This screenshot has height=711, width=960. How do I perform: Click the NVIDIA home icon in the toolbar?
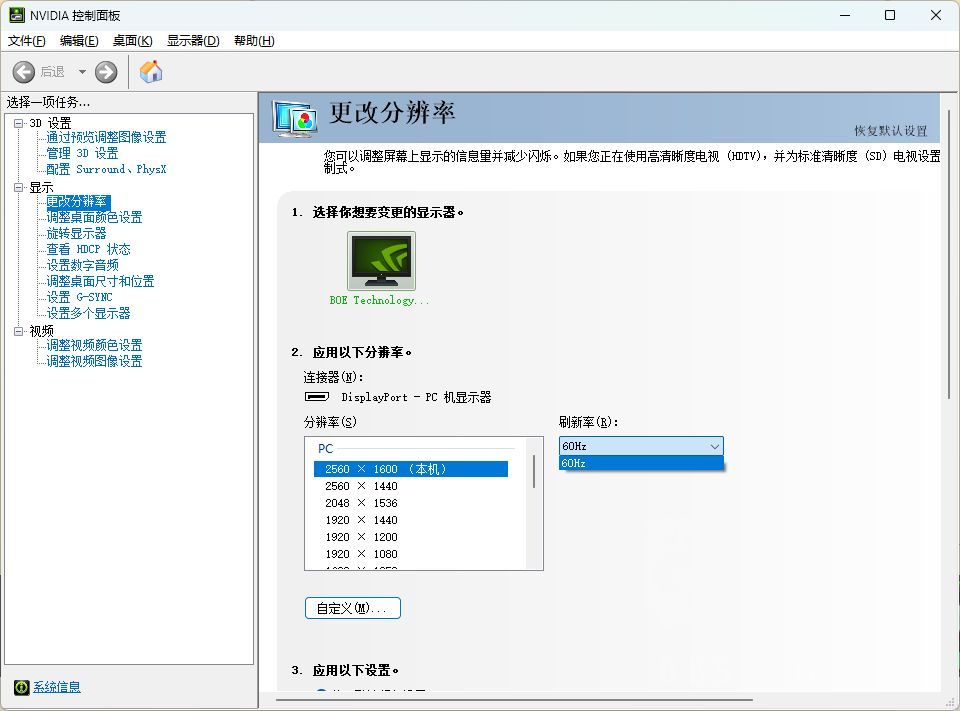pos(151,71)
